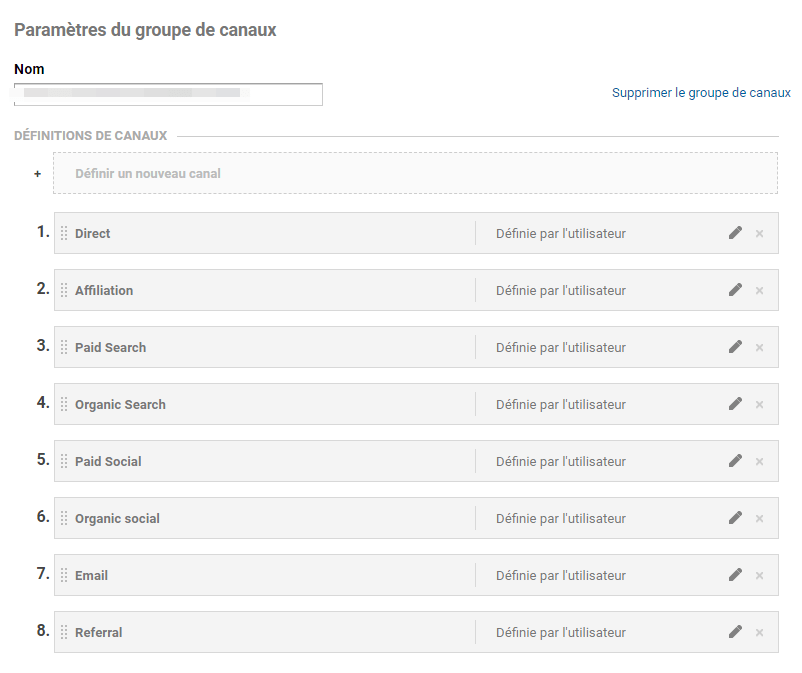The width and height of the screenshot is (802, 673).
Task: Select the Organic social channel name
Action: click(x=117, y=518)
